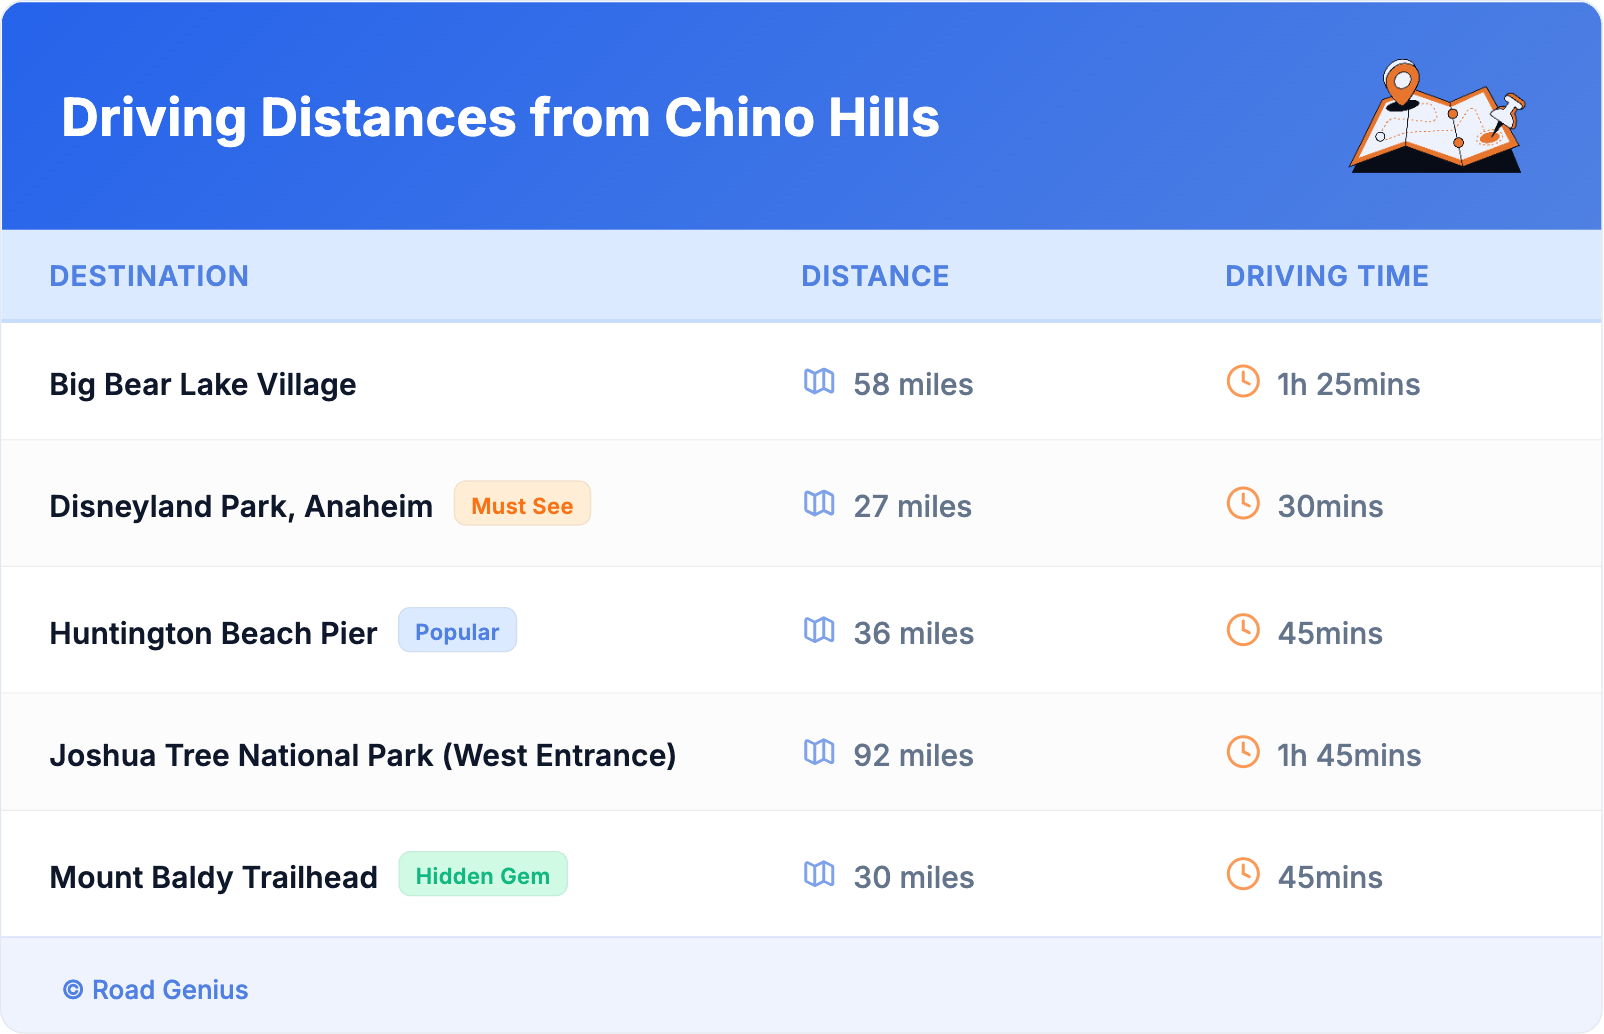Select Mount Baldy Trailhead destination
Viewport: 1604px width, 1034px height.
point(213,878)
